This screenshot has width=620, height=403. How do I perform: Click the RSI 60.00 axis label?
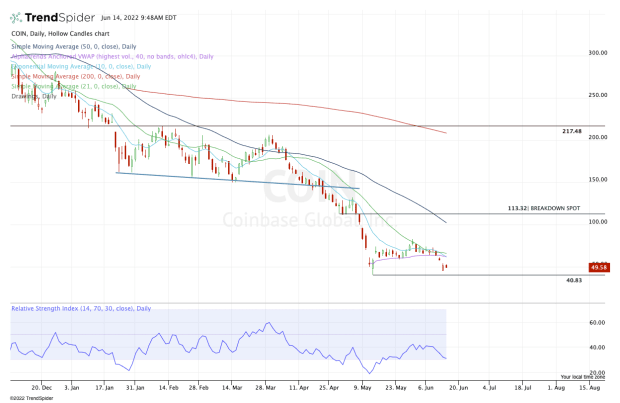(x=599, y=323)
